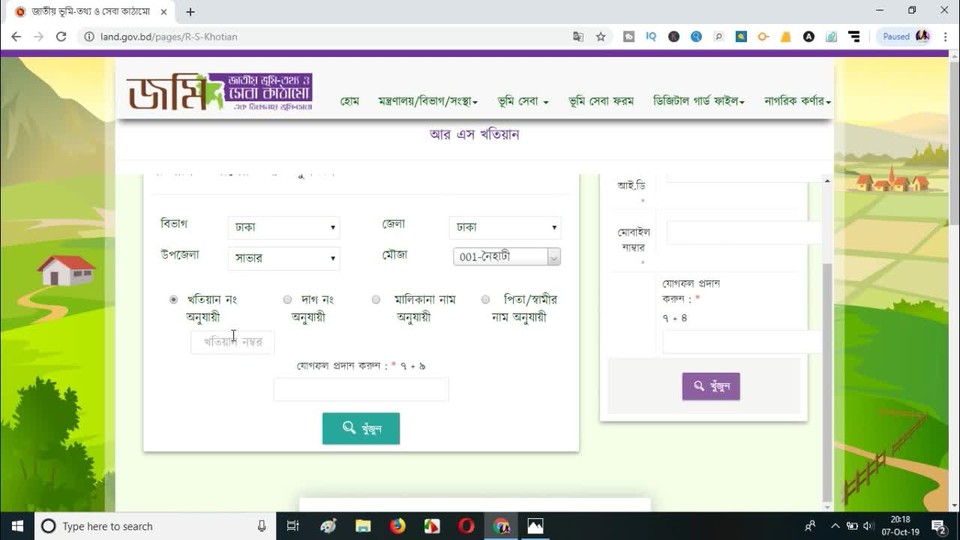Choose the মালিকানা নাম অনুযায়ী radio button
This screenshot has width=960, height=540.
pos(376,299)
